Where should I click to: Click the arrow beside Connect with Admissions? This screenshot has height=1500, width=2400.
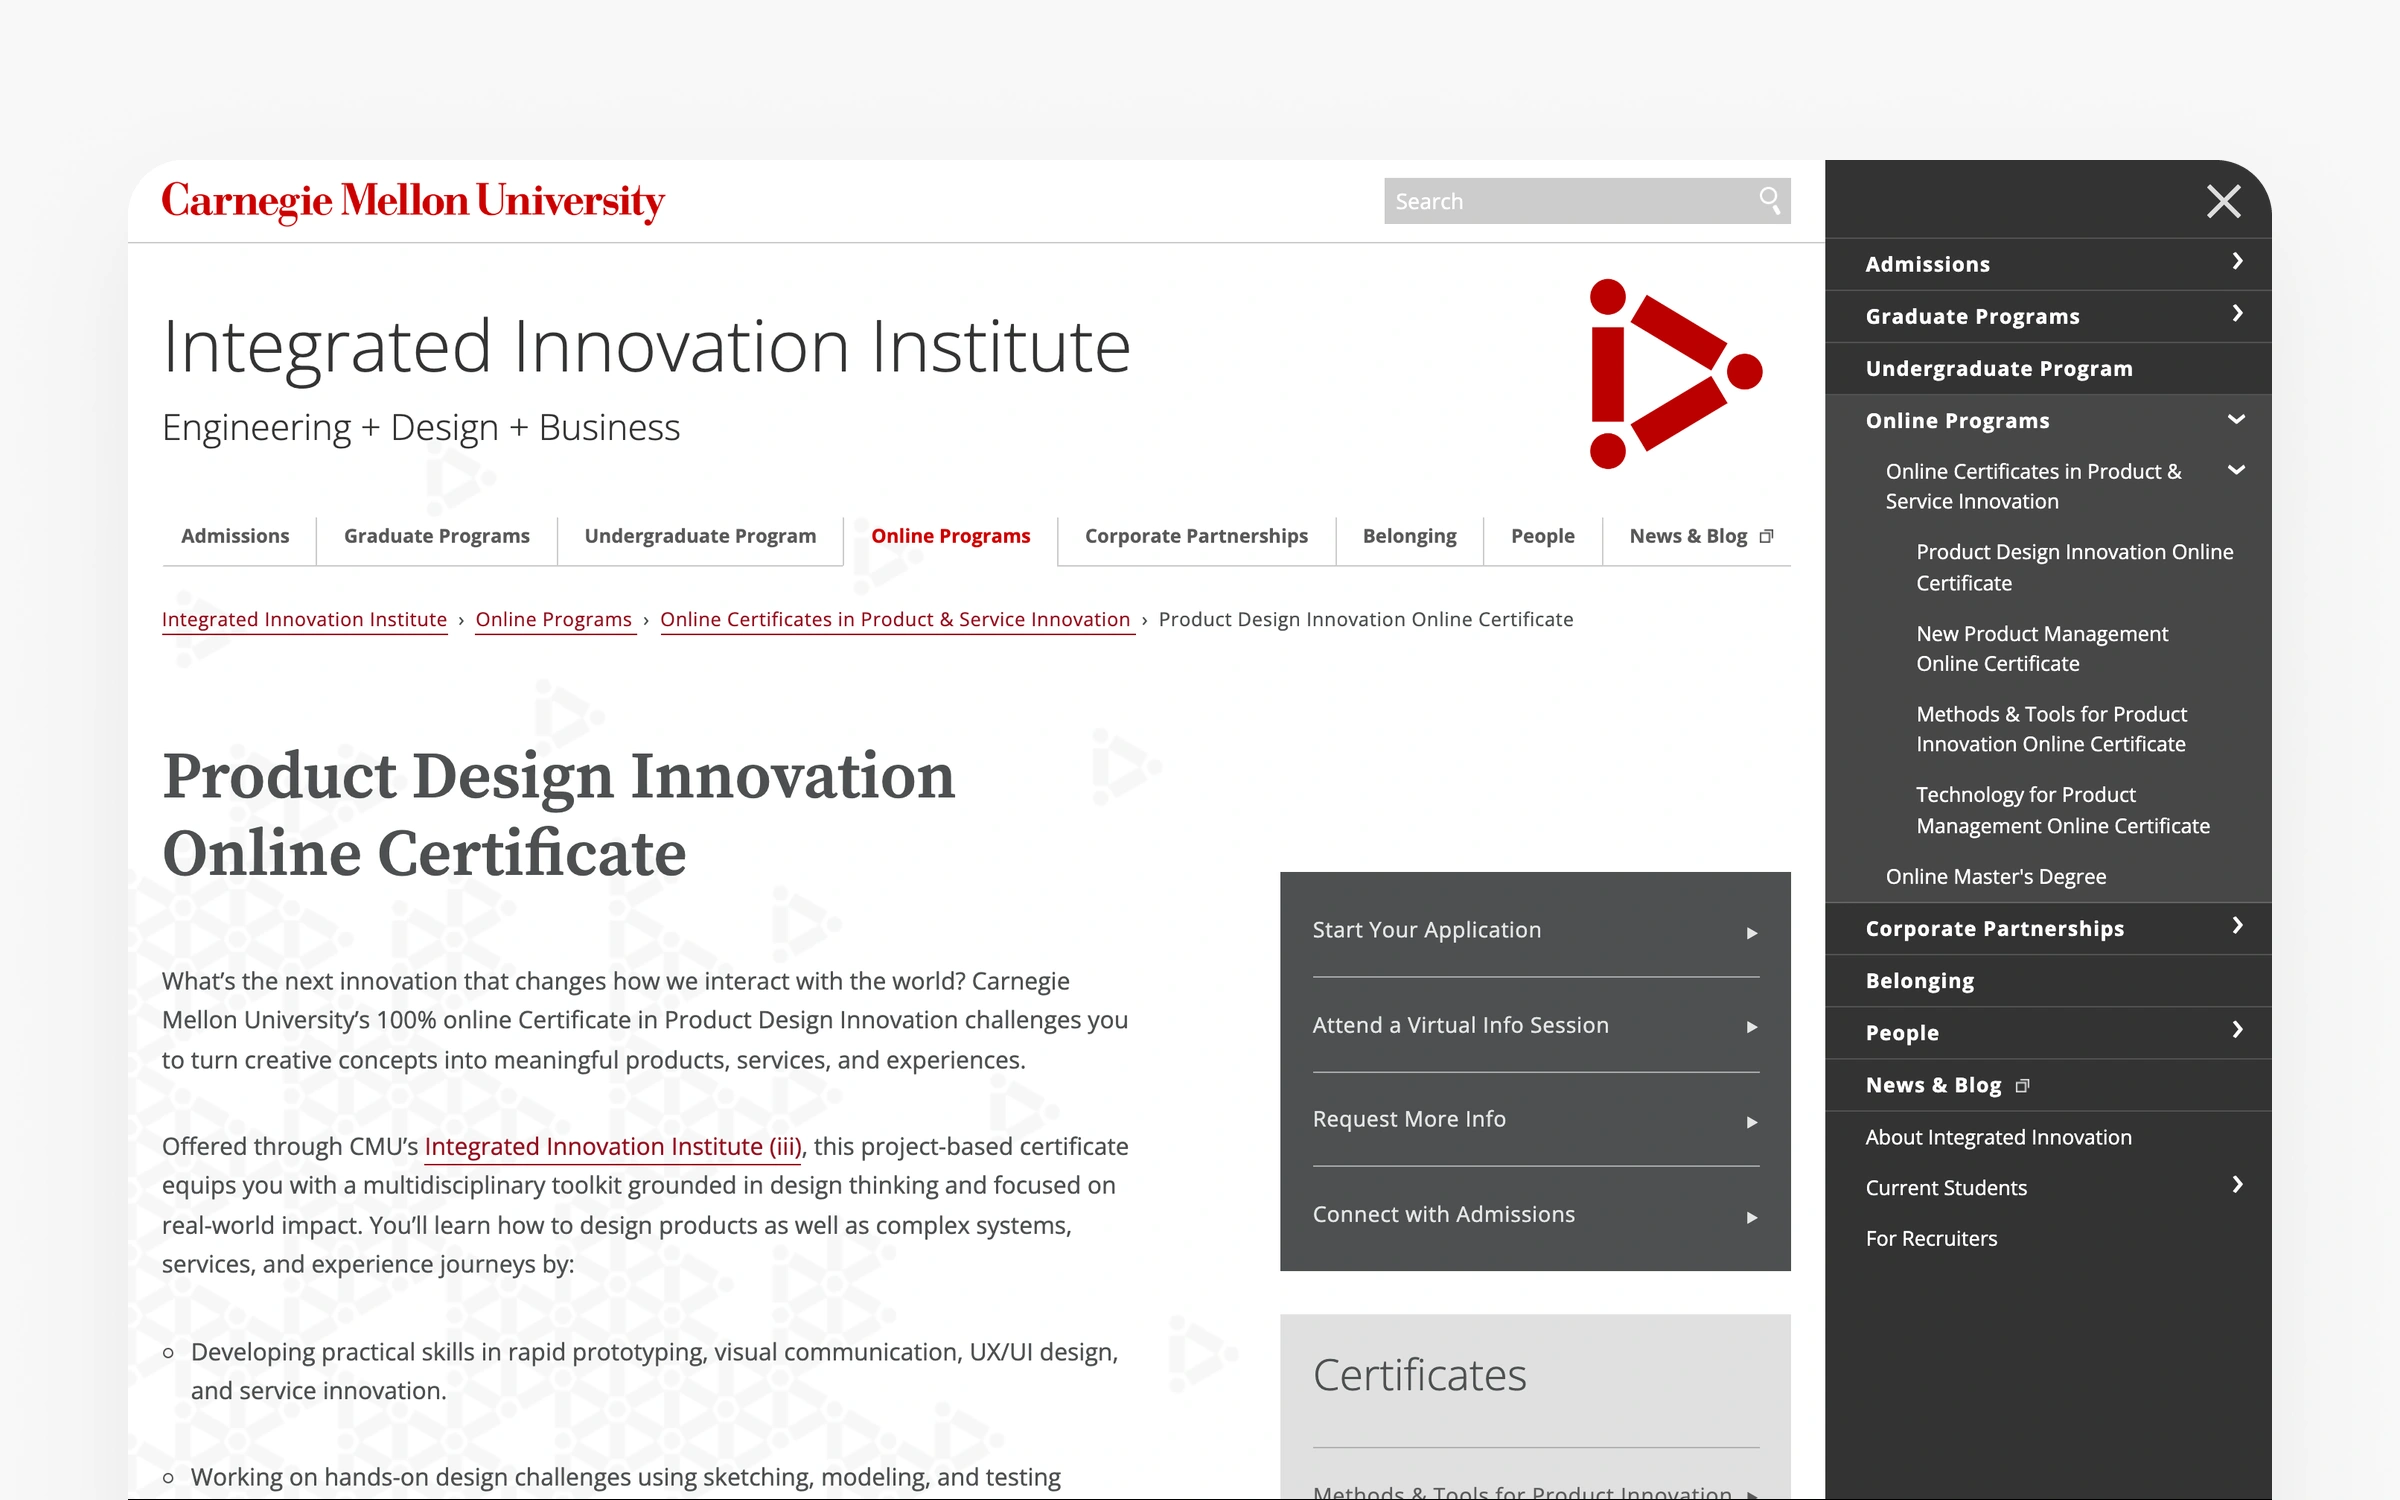click(1752, 1217)
